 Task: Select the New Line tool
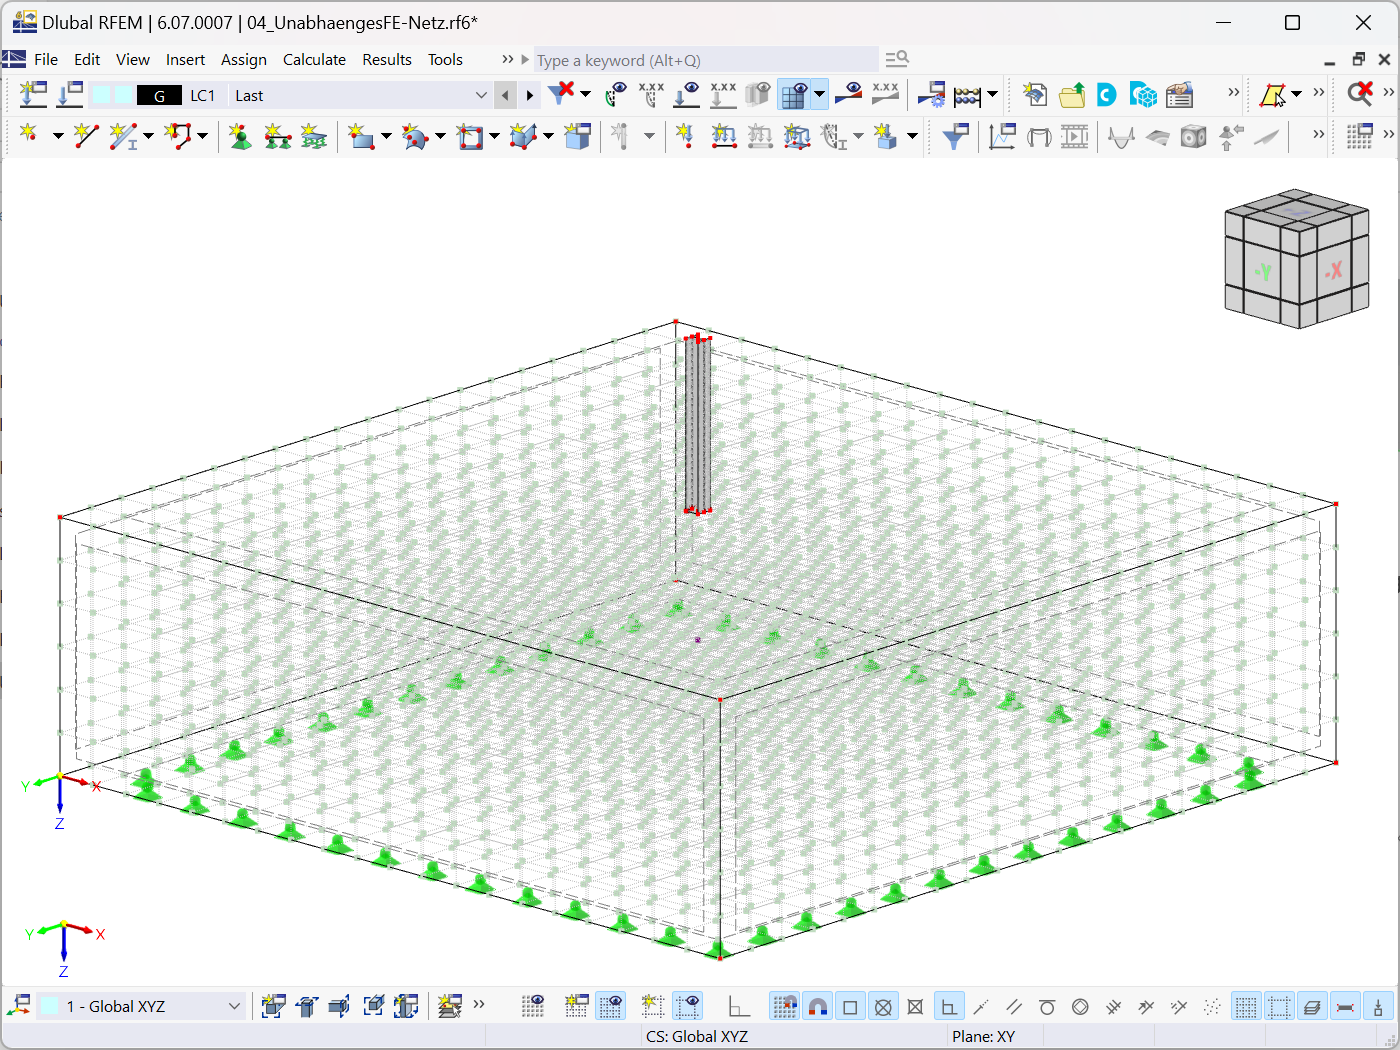coord(86,136)
